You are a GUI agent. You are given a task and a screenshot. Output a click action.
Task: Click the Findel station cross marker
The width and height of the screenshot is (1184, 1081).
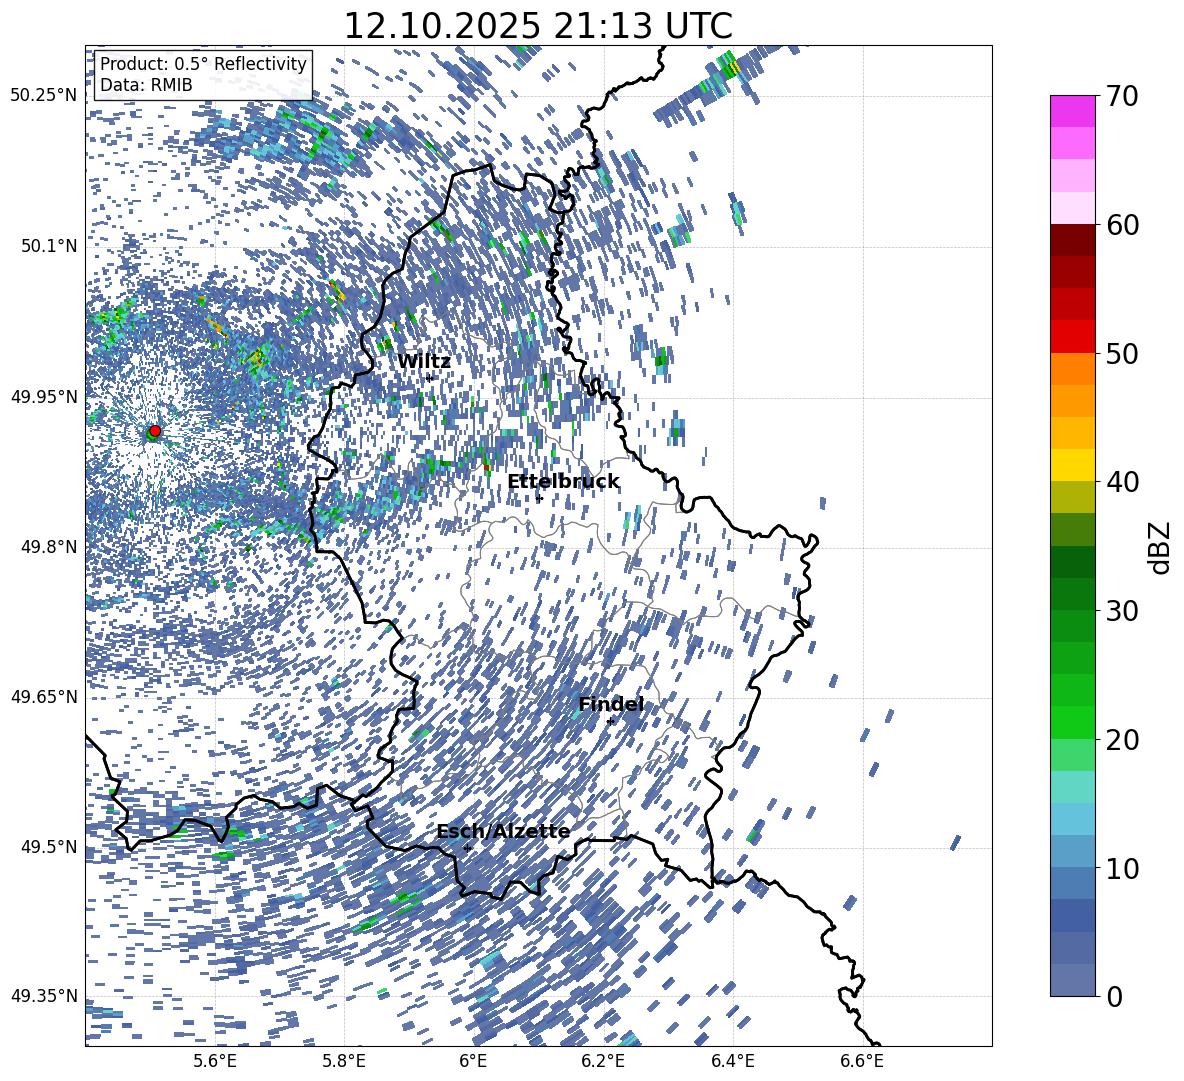coord(610,721)
